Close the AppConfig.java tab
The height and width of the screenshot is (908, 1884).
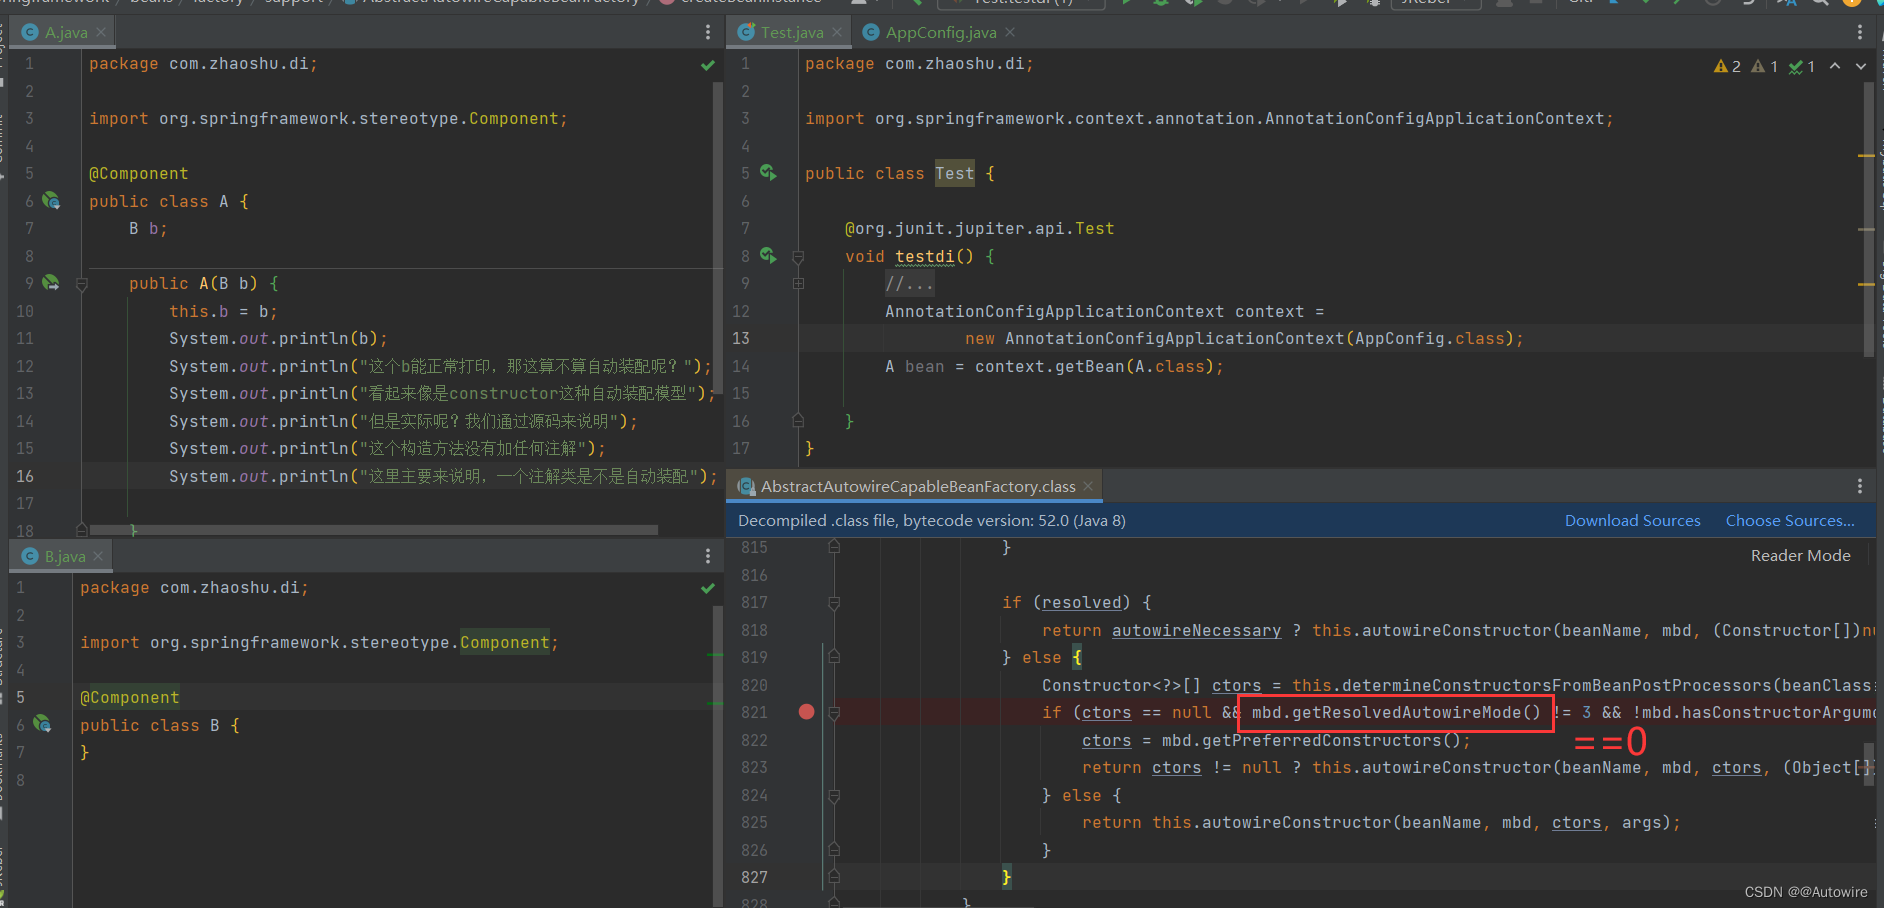[x=1010, y=32]
